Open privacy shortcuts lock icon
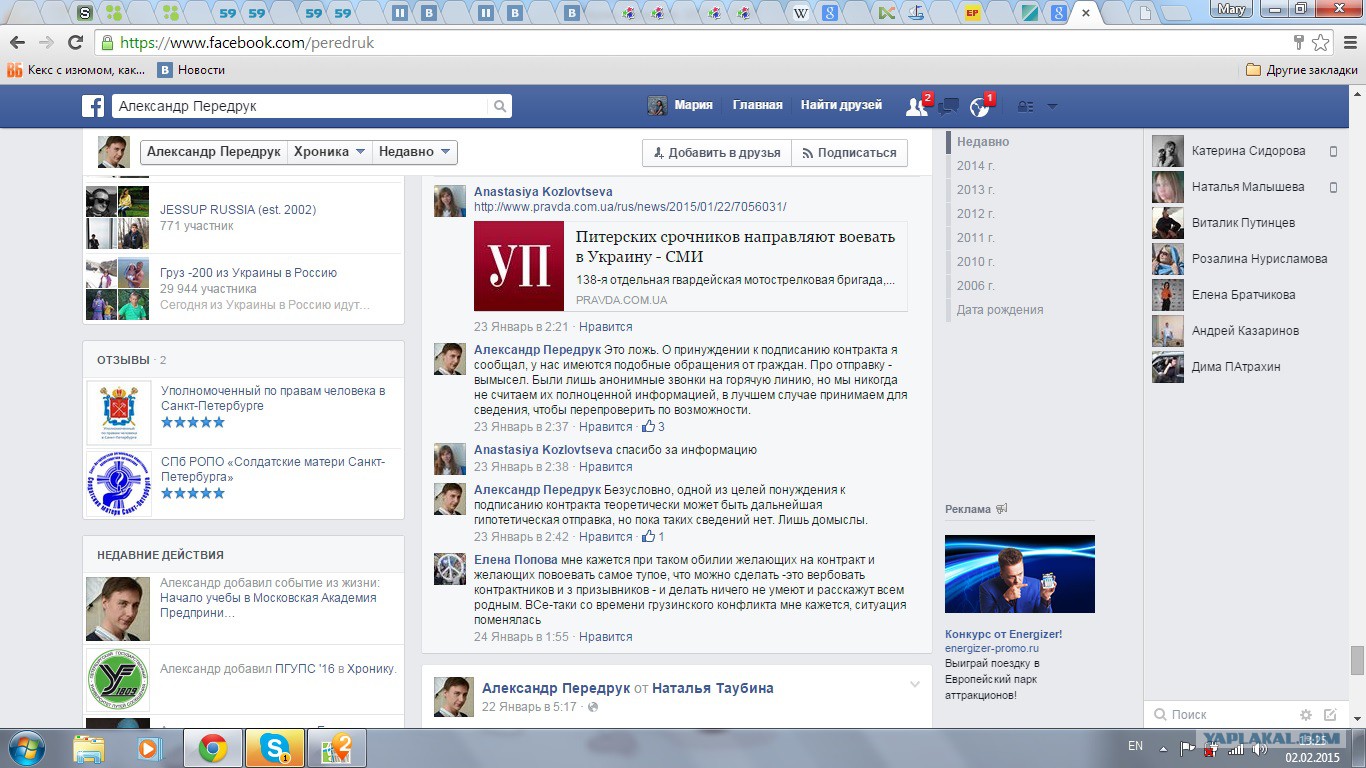This screenshot has width=1366, height=768. [1025, 106]
